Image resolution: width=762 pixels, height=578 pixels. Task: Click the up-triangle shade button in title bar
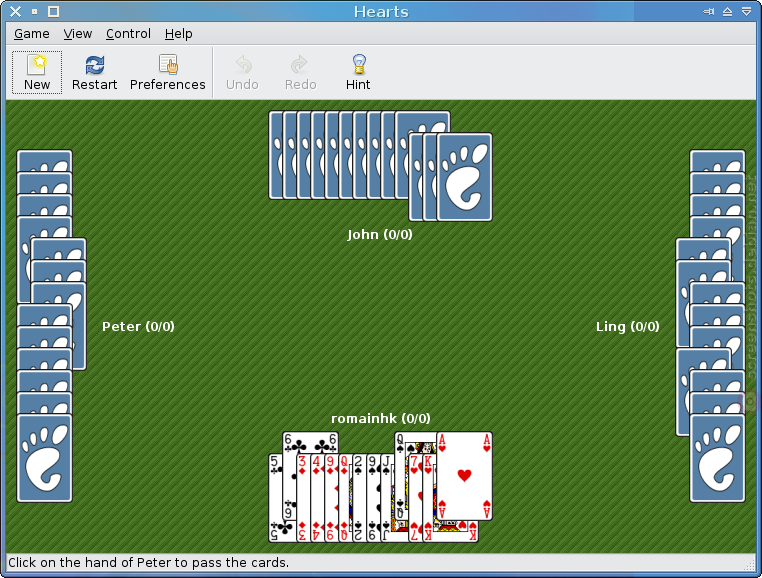pos(727,11)
